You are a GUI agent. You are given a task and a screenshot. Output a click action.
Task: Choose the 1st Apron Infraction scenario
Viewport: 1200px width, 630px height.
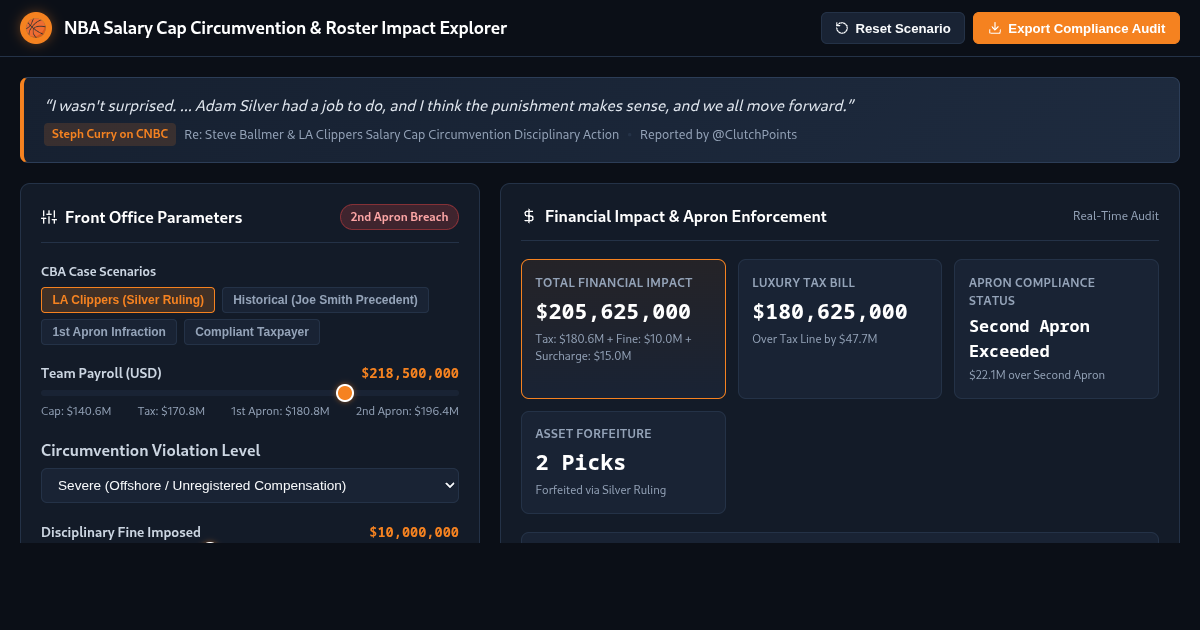(109, 332)
